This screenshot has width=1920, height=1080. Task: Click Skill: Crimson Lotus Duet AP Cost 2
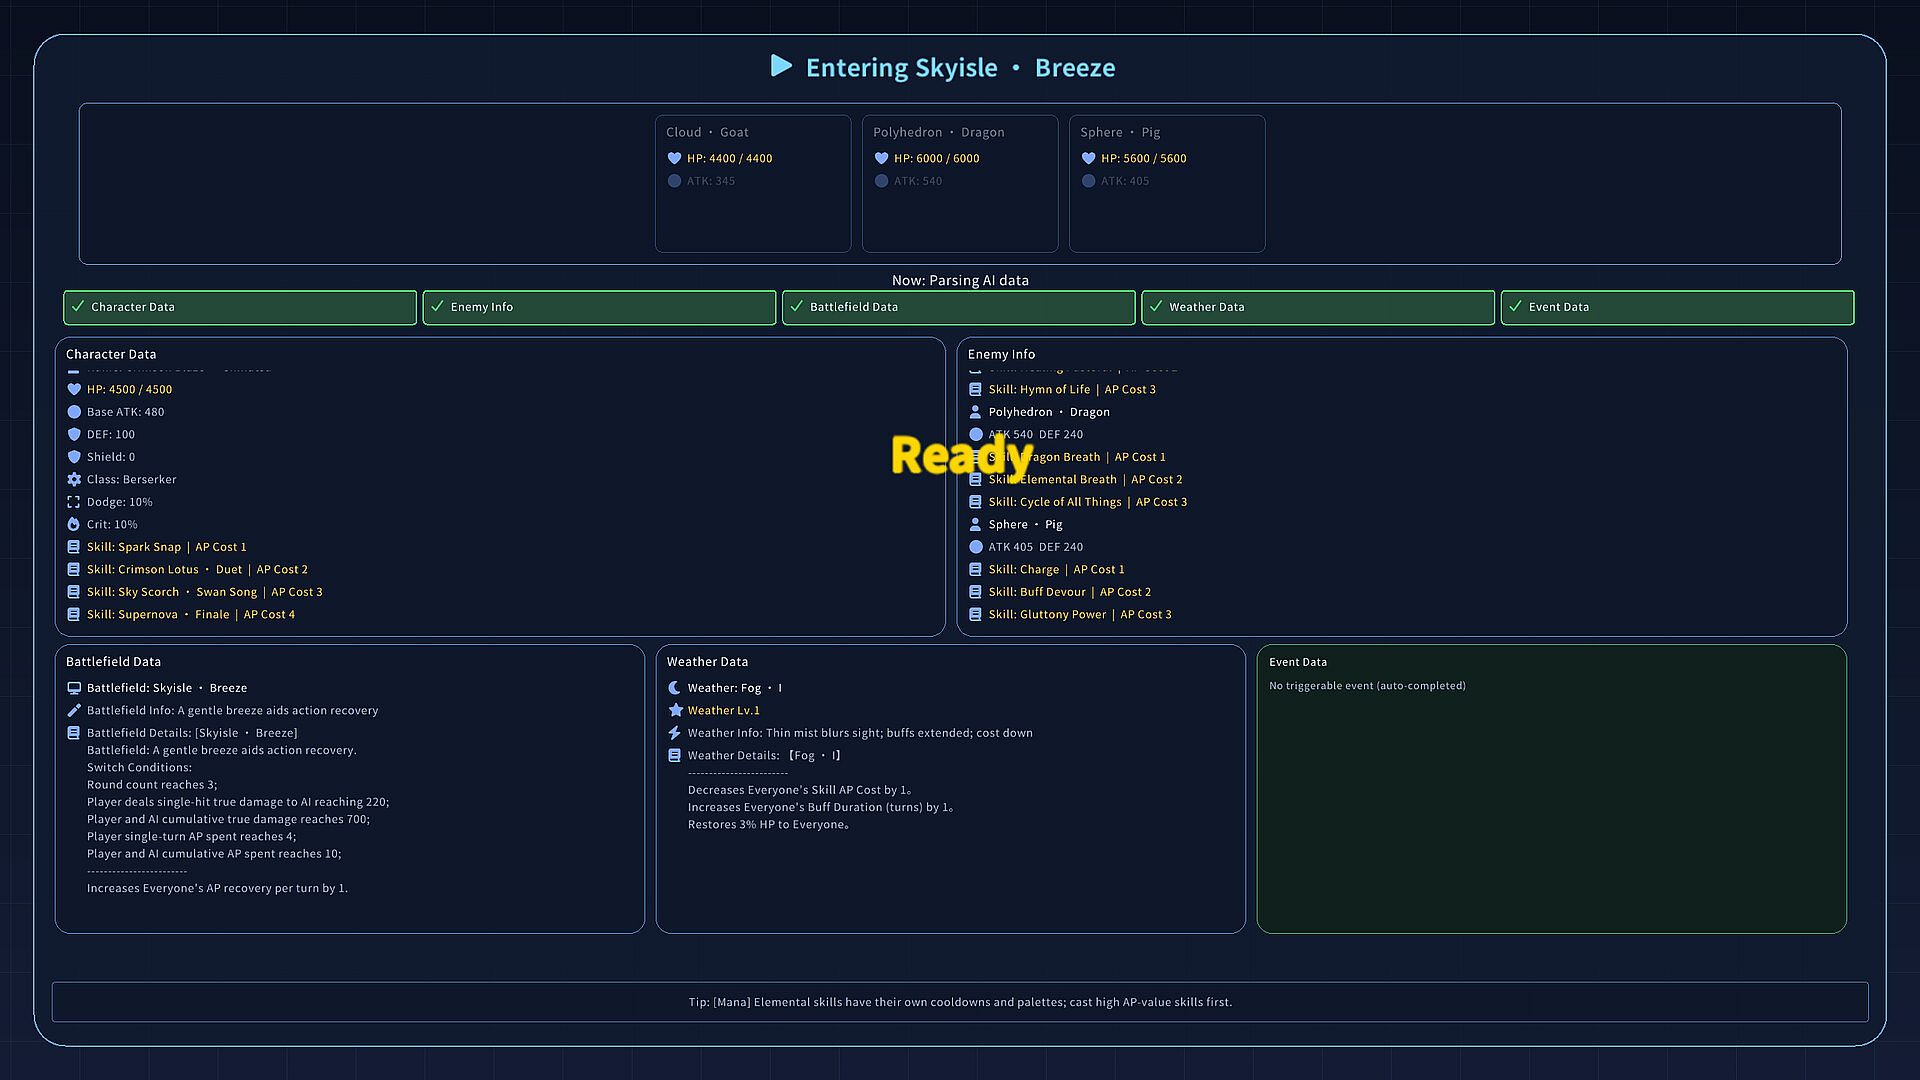tap(197, 569)
